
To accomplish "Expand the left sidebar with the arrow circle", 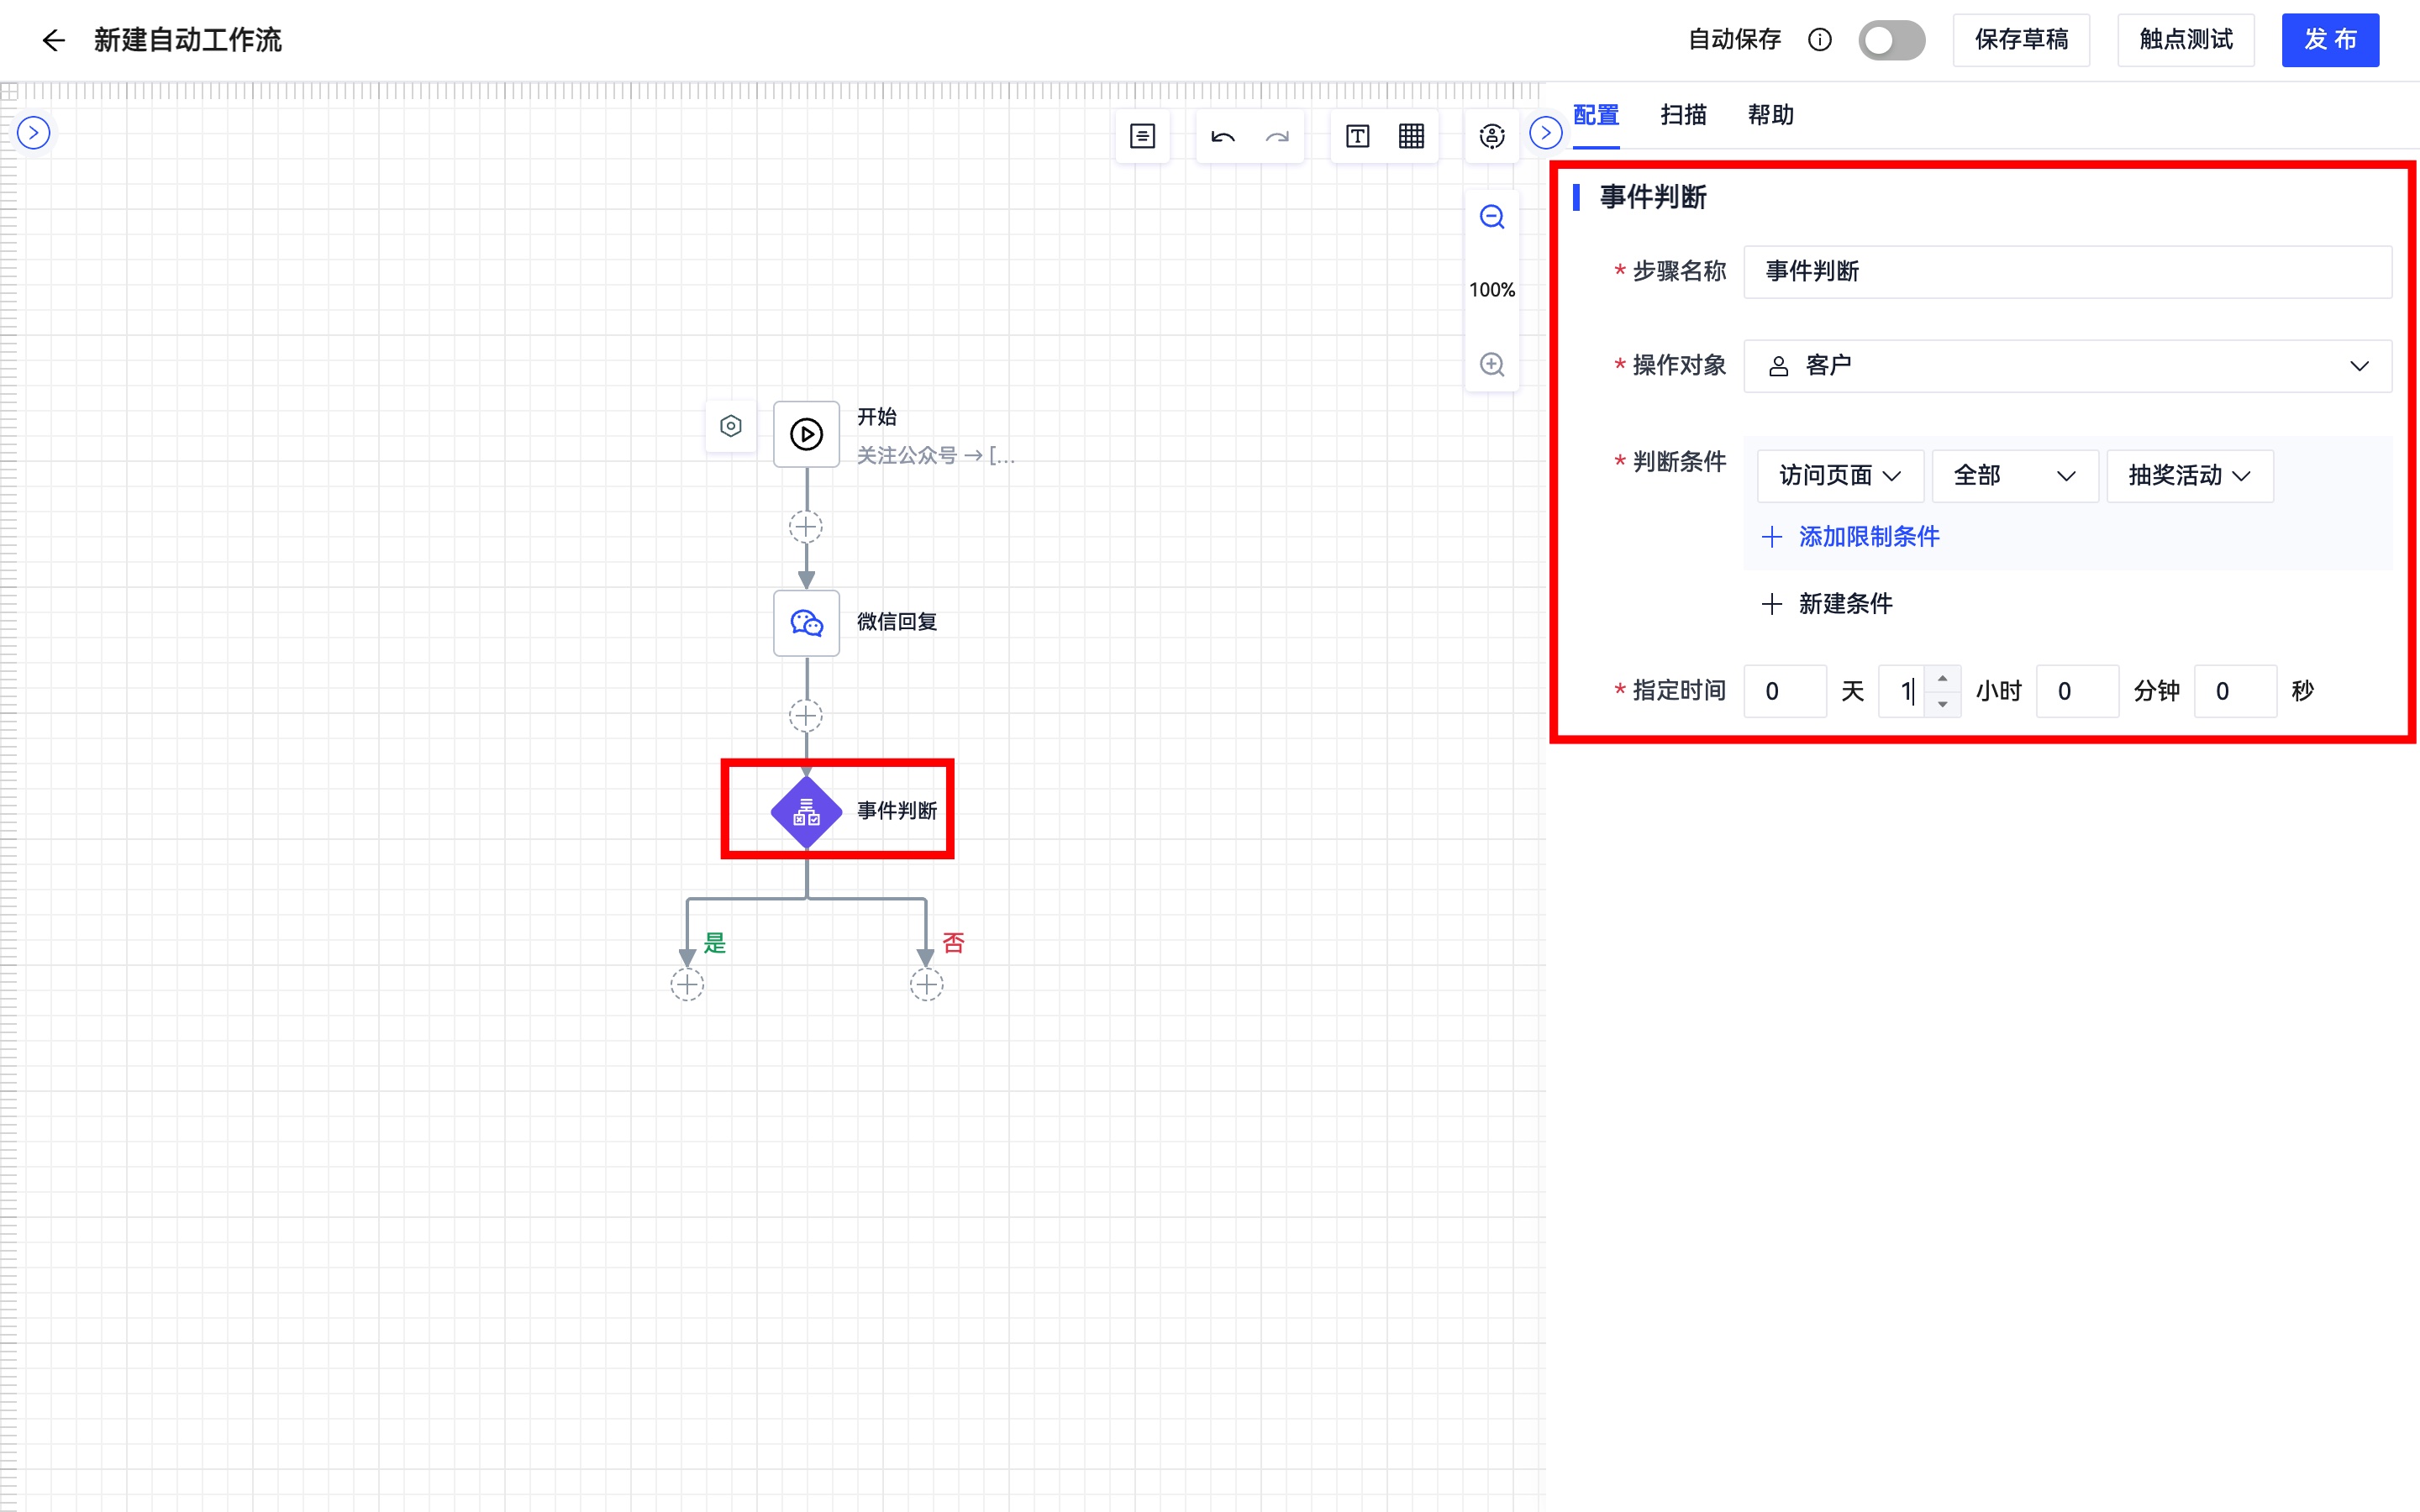I will pos(34,133).
